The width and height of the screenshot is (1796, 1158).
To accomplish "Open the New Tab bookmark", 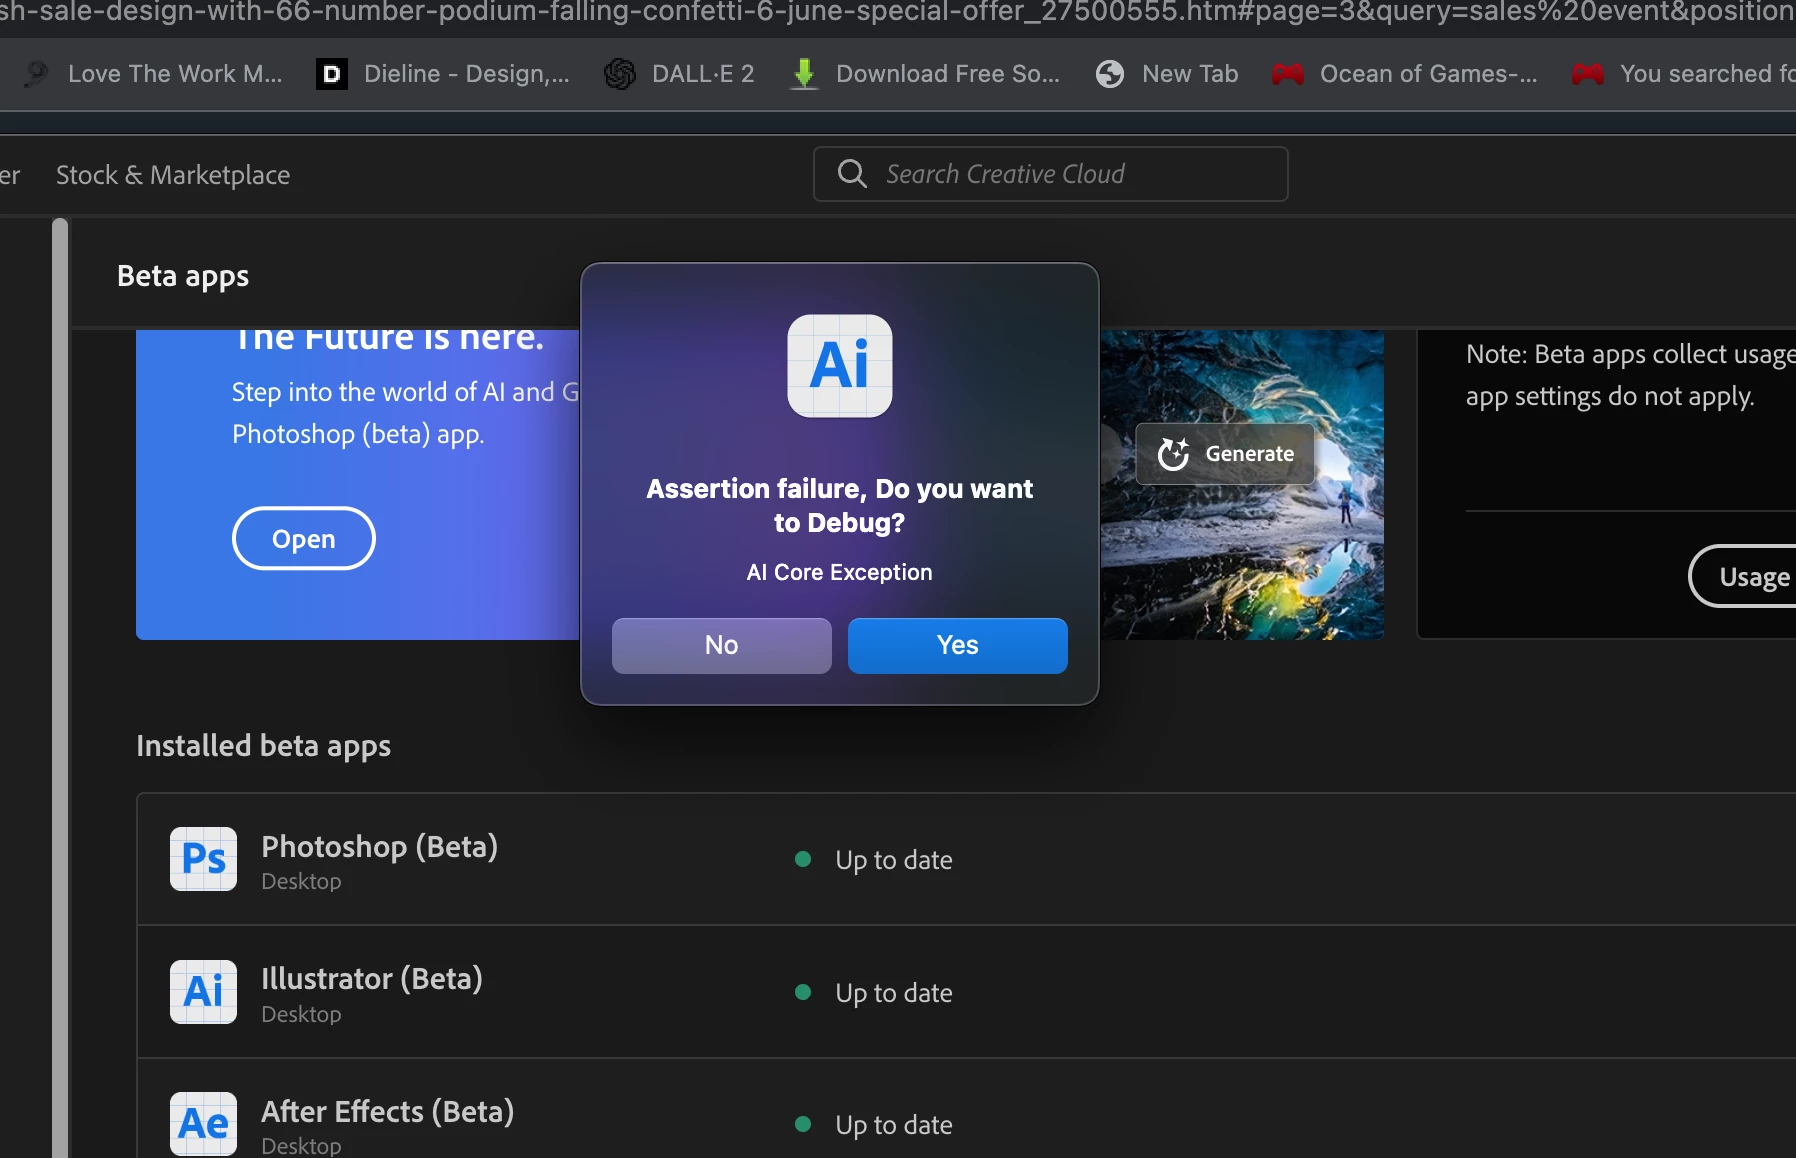I will pos(1167,74).
